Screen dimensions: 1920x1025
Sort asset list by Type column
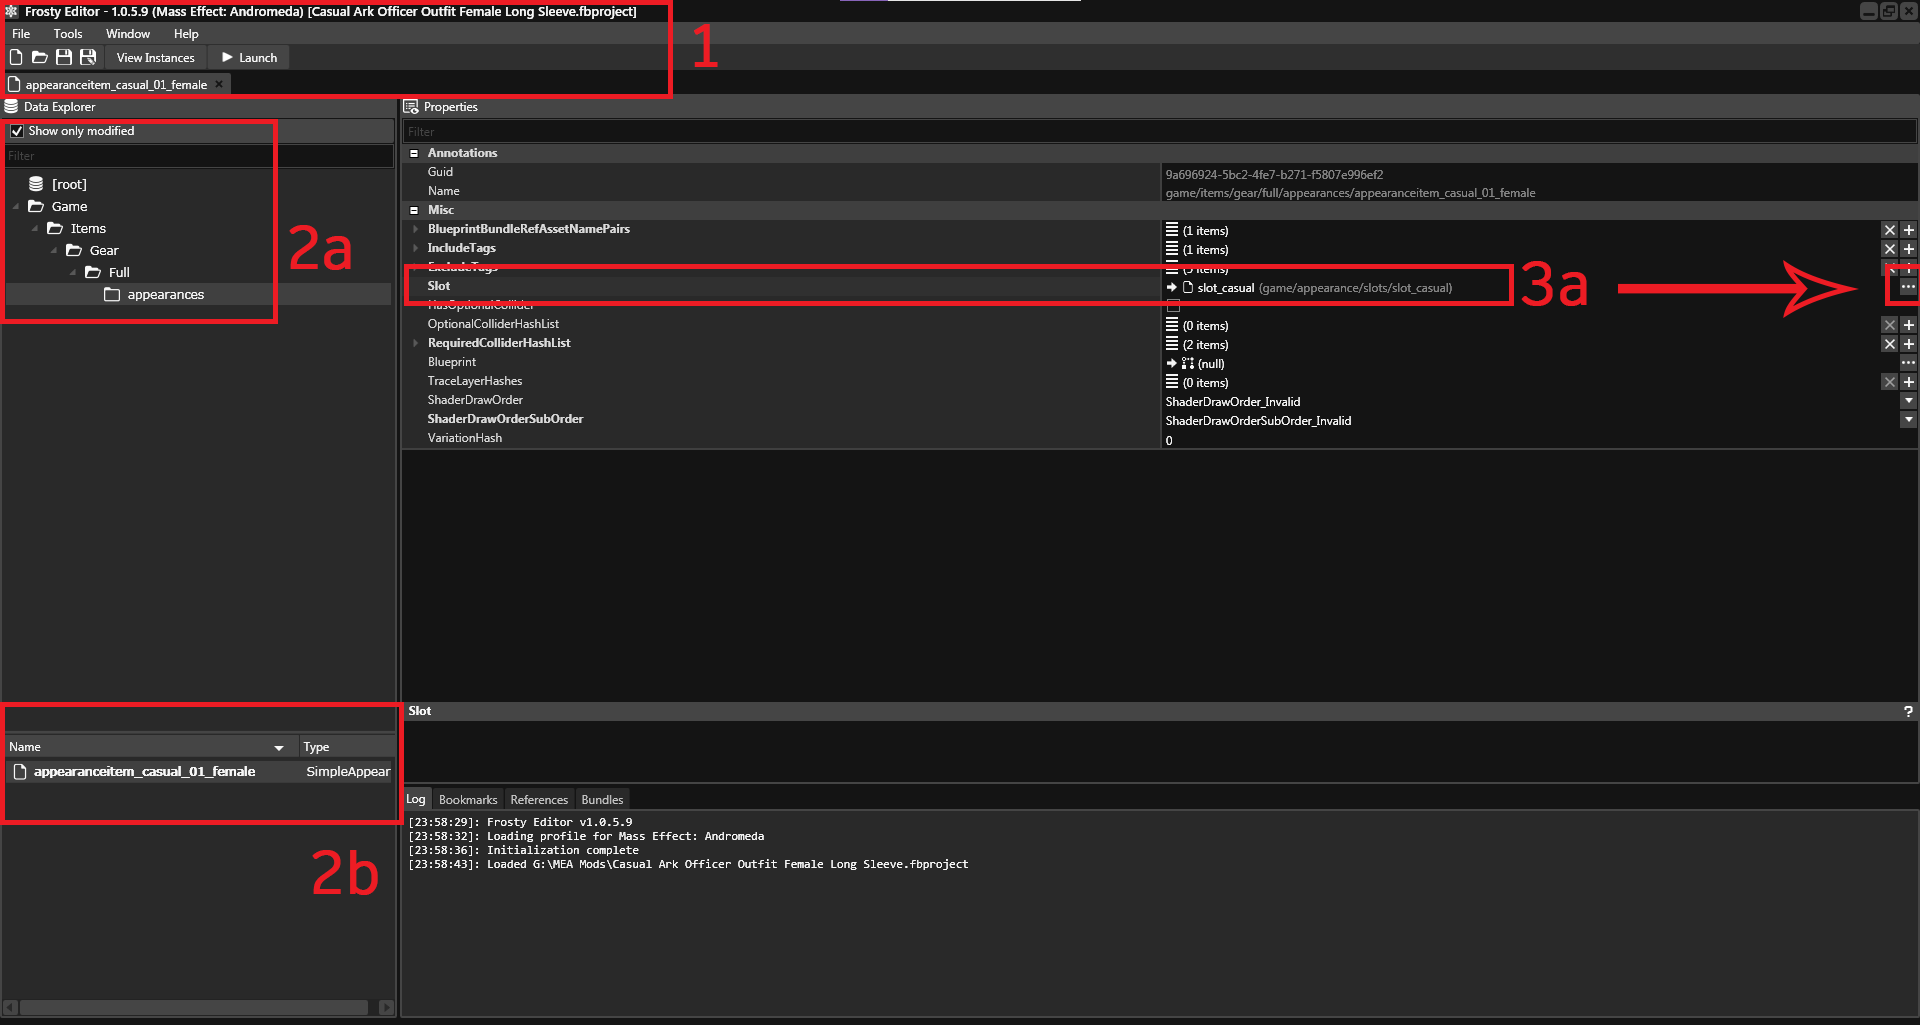346,747
